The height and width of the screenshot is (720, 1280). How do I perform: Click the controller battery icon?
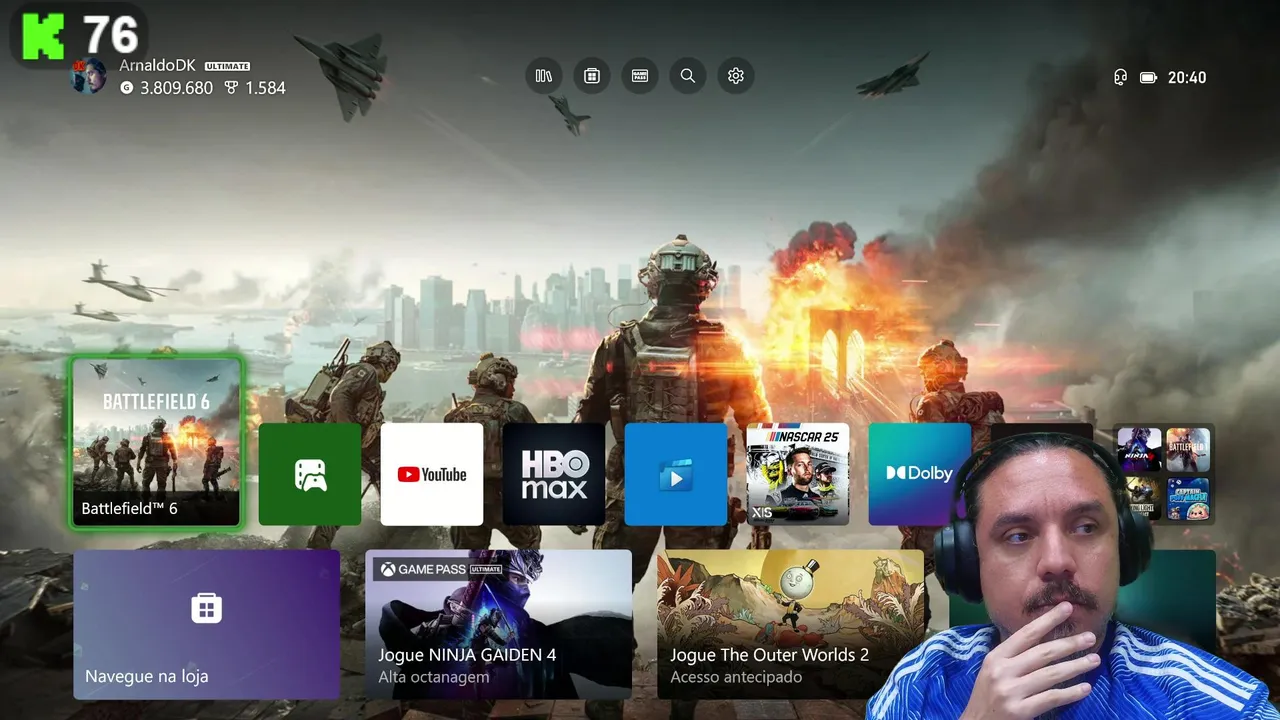click(1148, 77)
